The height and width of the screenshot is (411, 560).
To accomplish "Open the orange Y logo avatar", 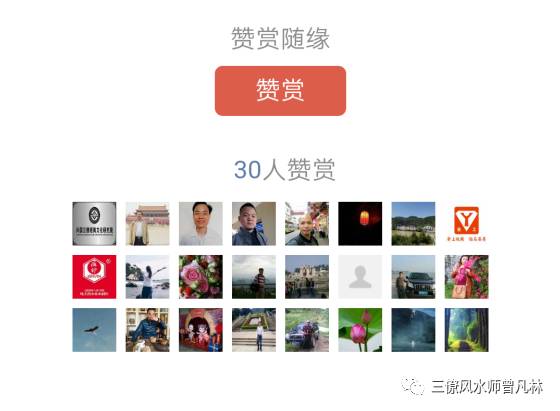I will click(x=466, y=224).
